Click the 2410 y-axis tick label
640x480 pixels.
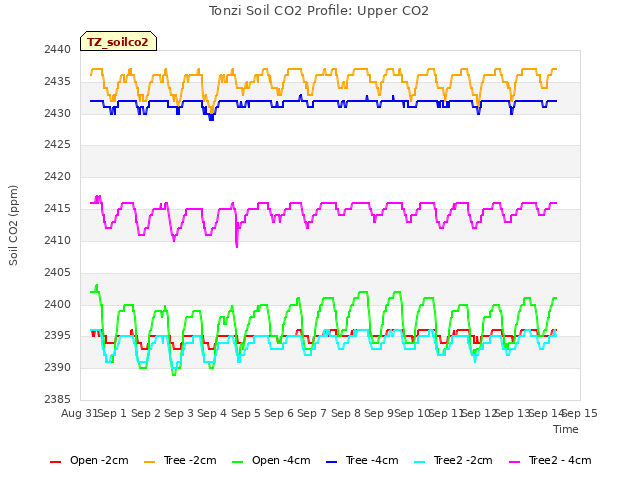pyautogui.click(x=58, y=240)
